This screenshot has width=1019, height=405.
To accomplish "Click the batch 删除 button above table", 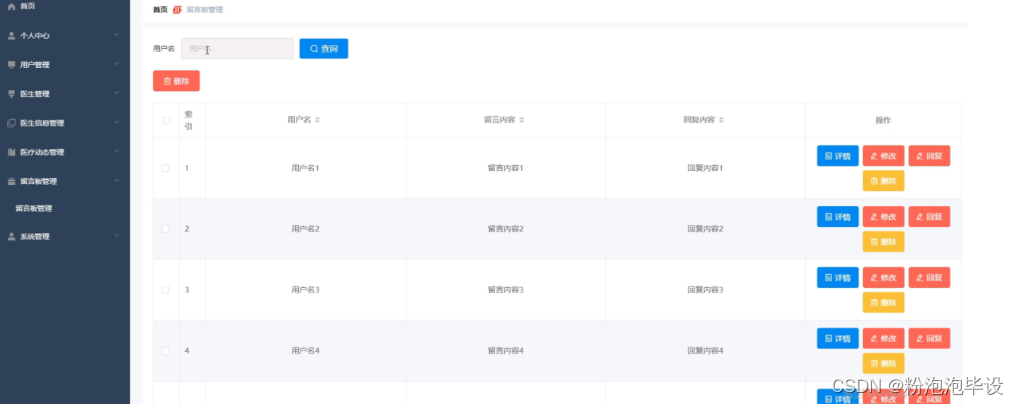I will click(x=176, y=81).
